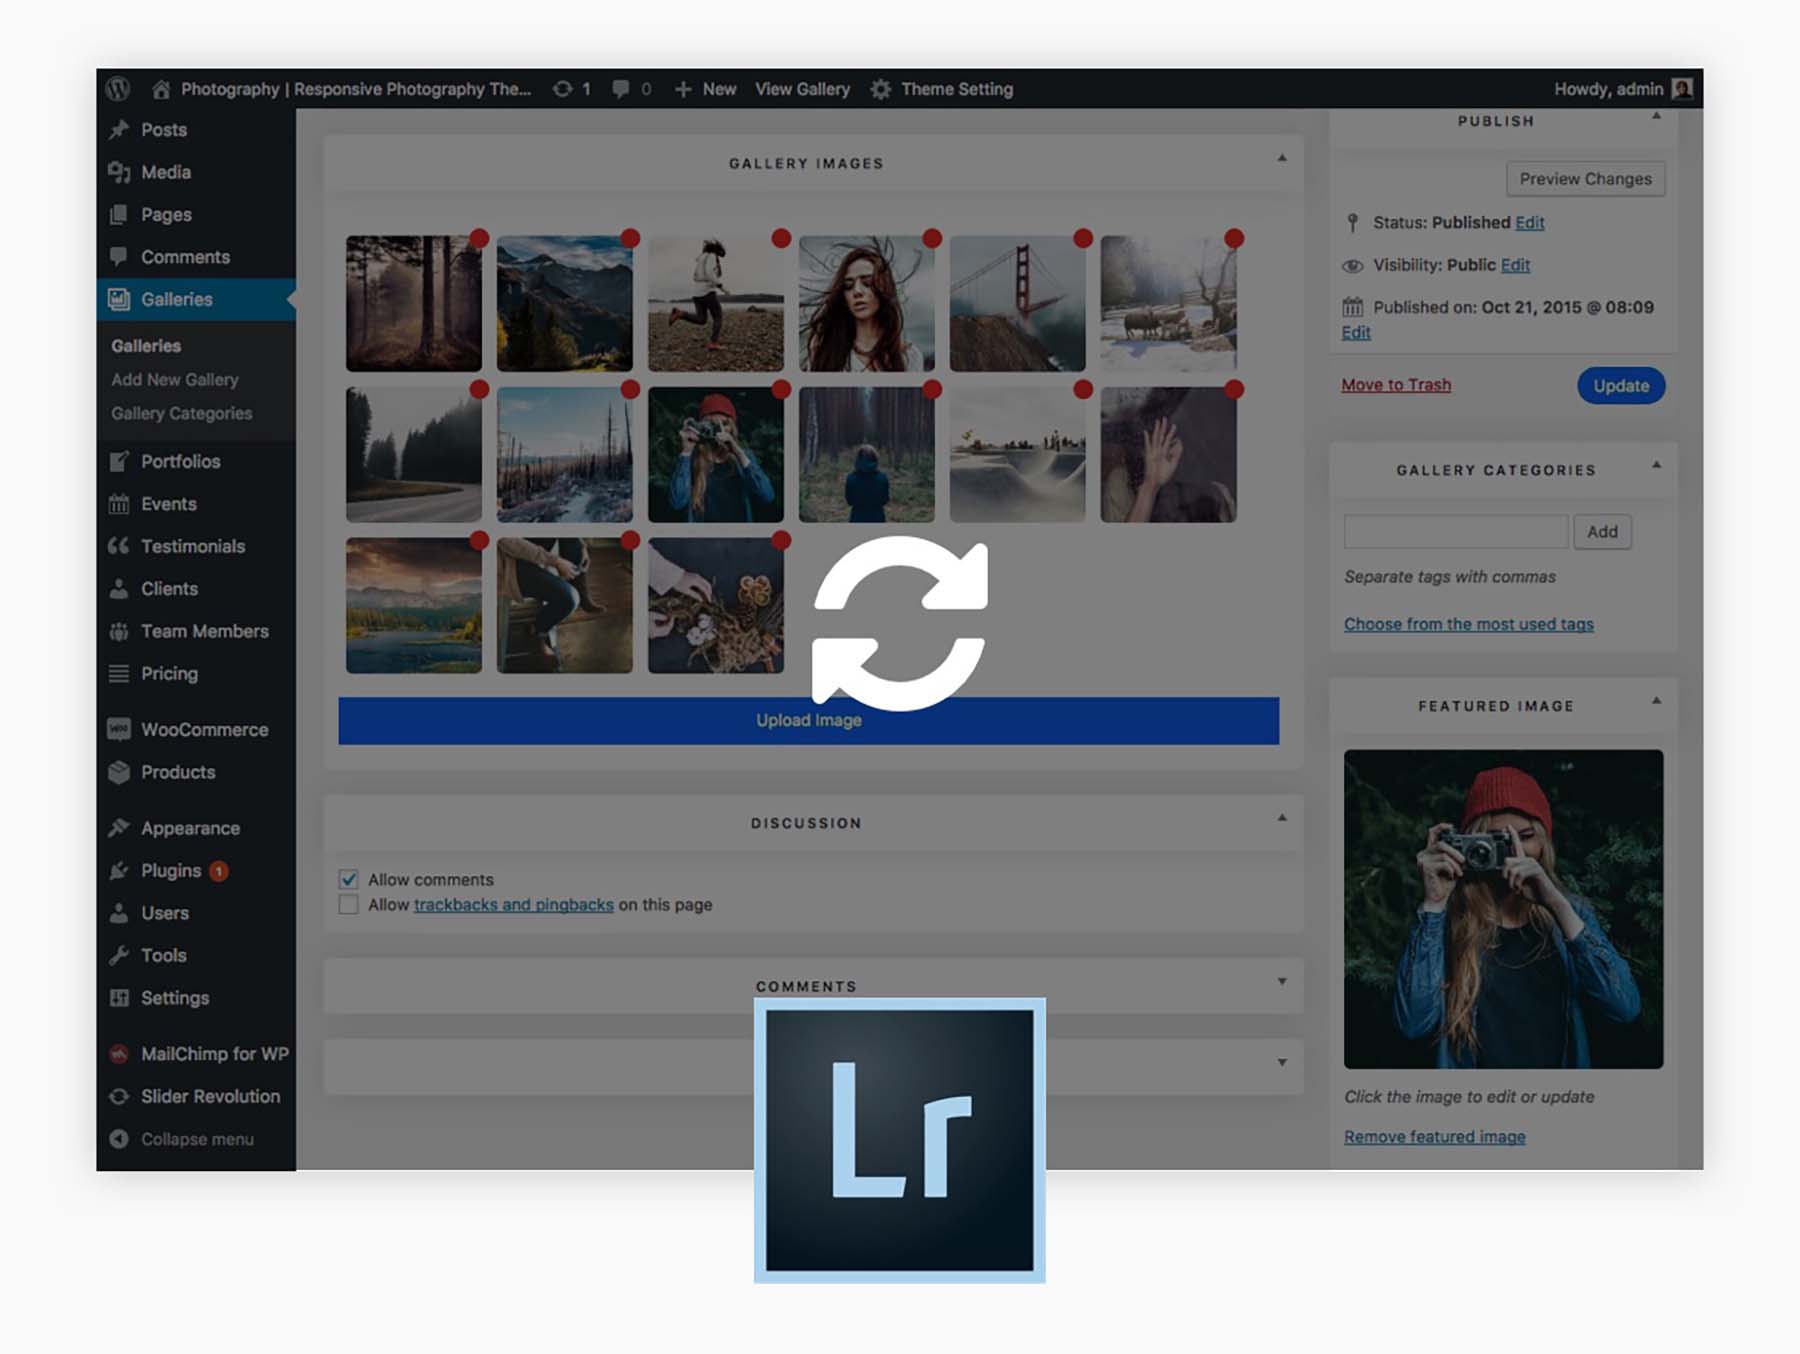Click the Update button
This screenshot has height=1354, width=1800.
1620,385
